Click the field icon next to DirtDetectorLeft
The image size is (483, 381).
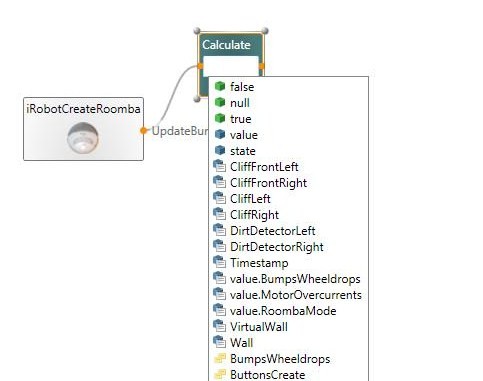coord(219,230)
